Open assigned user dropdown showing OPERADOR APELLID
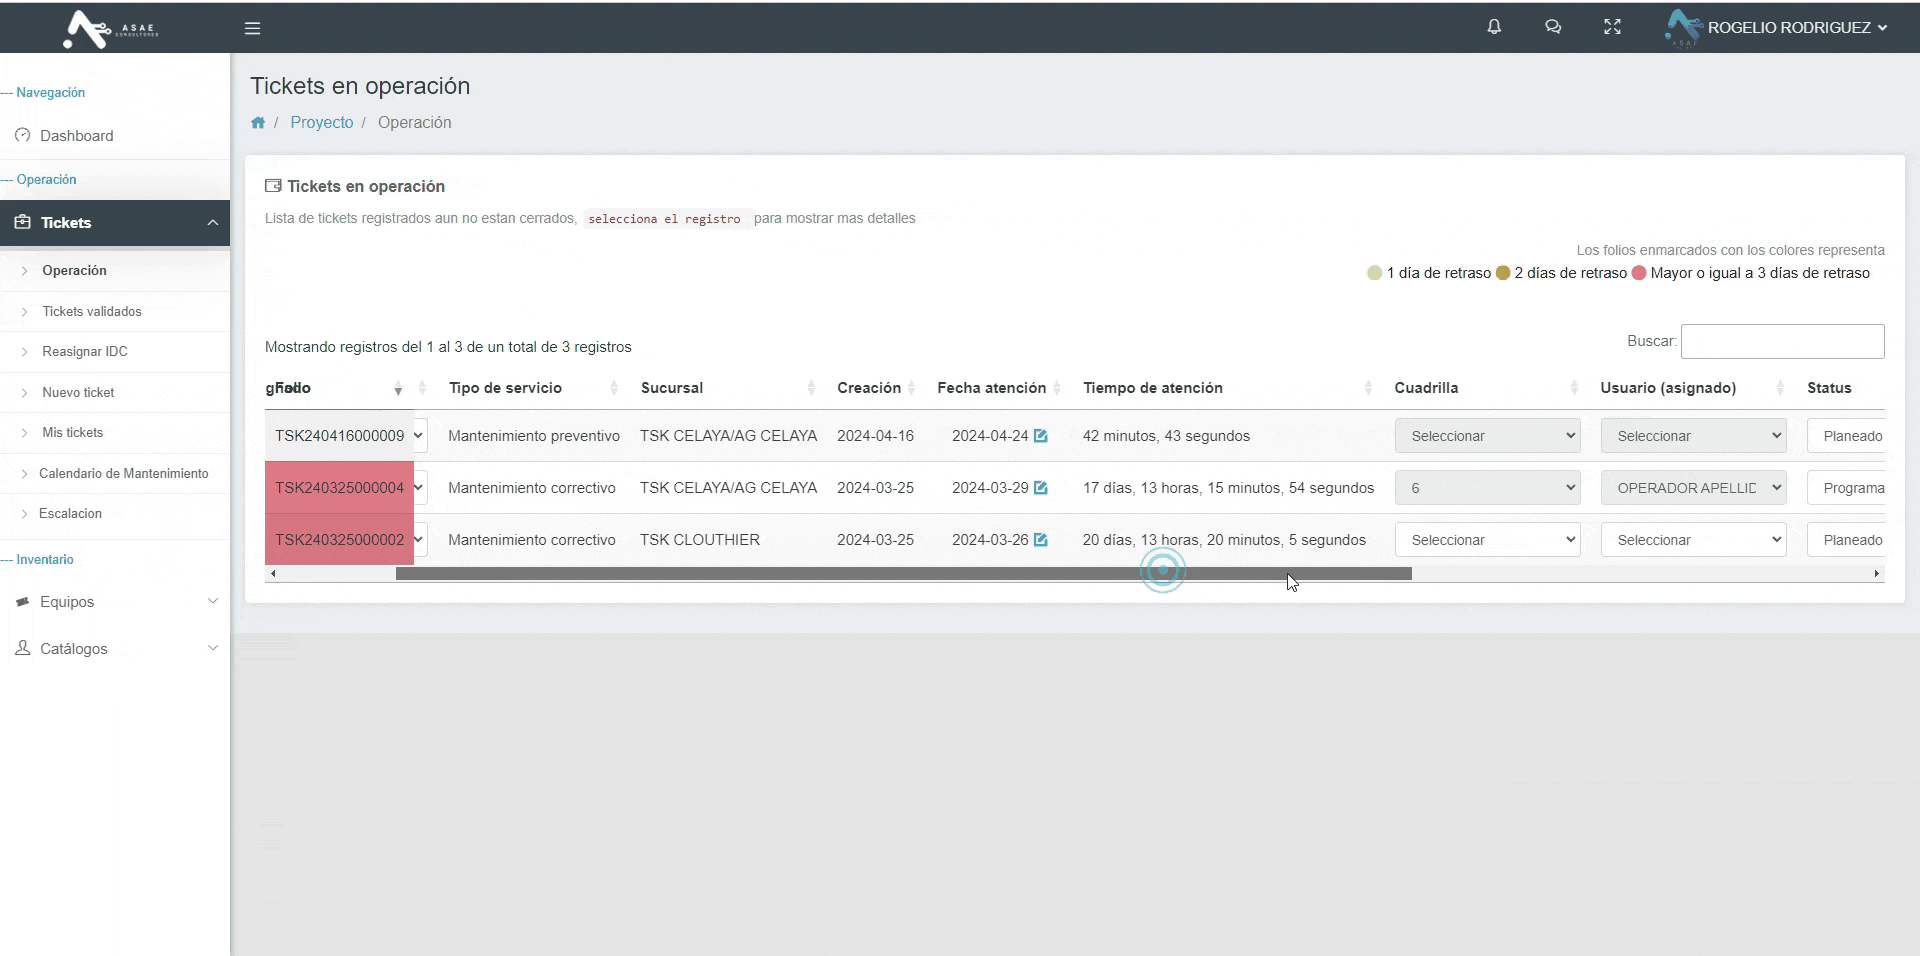This screenshot has height=956, width=1920. (x=1693, y=488)
